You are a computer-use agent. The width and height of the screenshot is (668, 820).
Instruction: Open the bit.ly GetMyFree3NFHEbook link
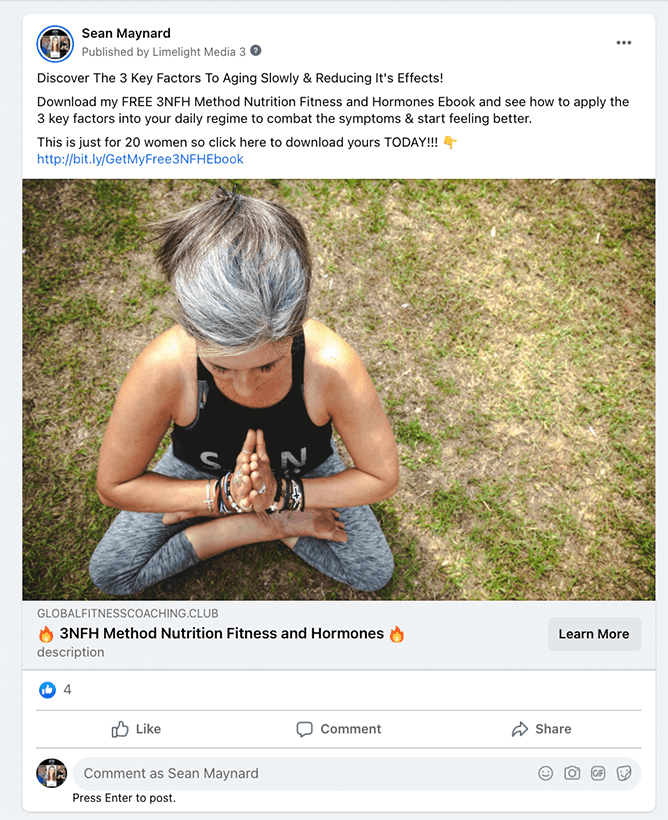pyautogui.click(x=140, y=159)
